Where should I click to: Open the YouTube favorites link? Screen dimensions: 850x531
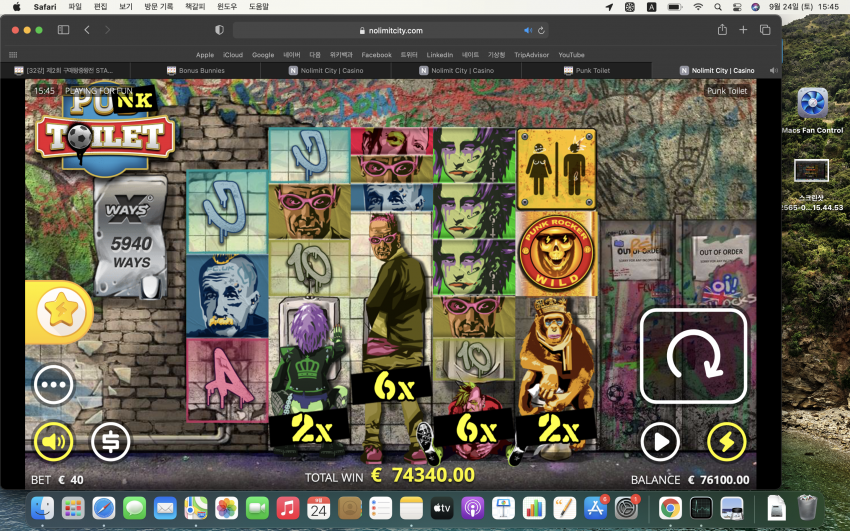tap(571, 55)
